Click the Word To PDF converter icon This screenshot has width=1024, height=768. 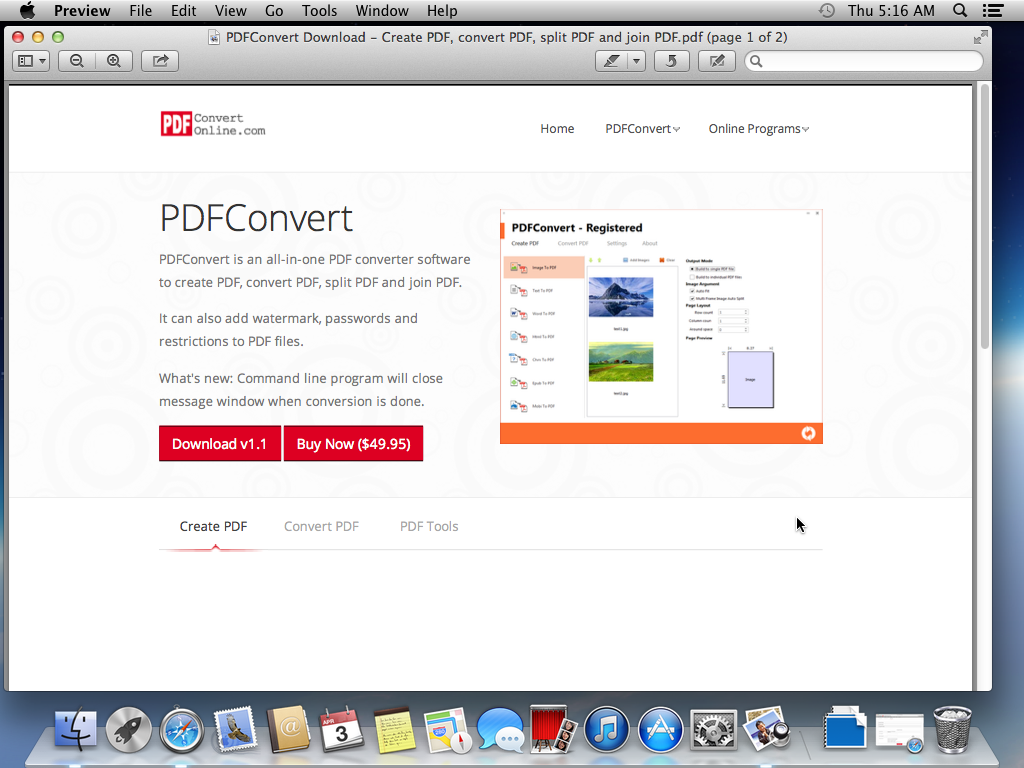517,314
